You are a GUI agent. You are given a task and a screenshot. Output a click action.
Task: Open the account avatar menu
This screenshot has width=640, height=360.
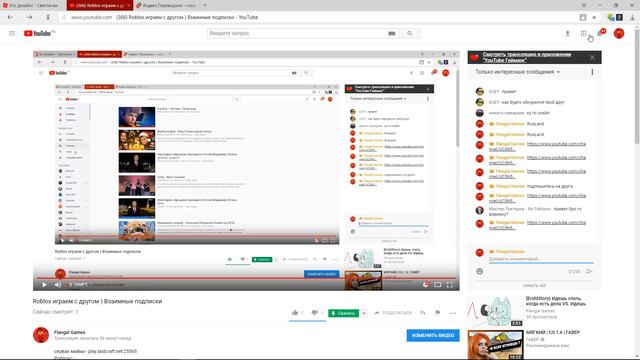coord(619,33)
